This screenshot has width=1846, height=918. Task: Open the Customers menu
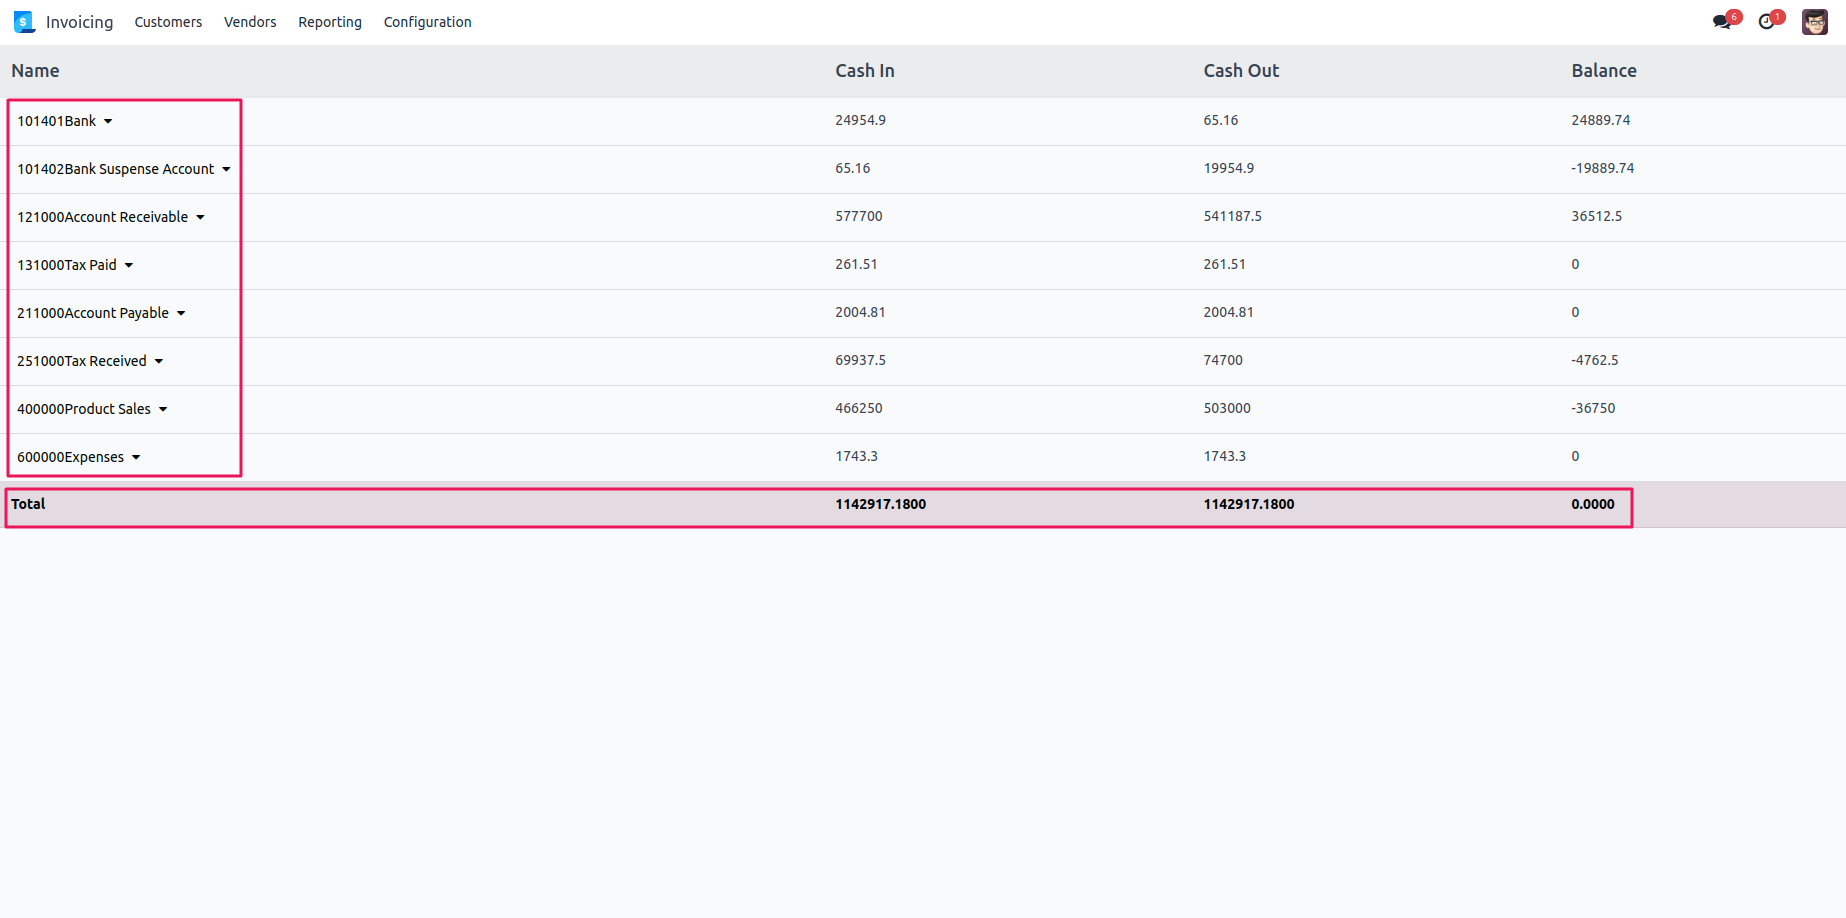[x=168, y=22]
